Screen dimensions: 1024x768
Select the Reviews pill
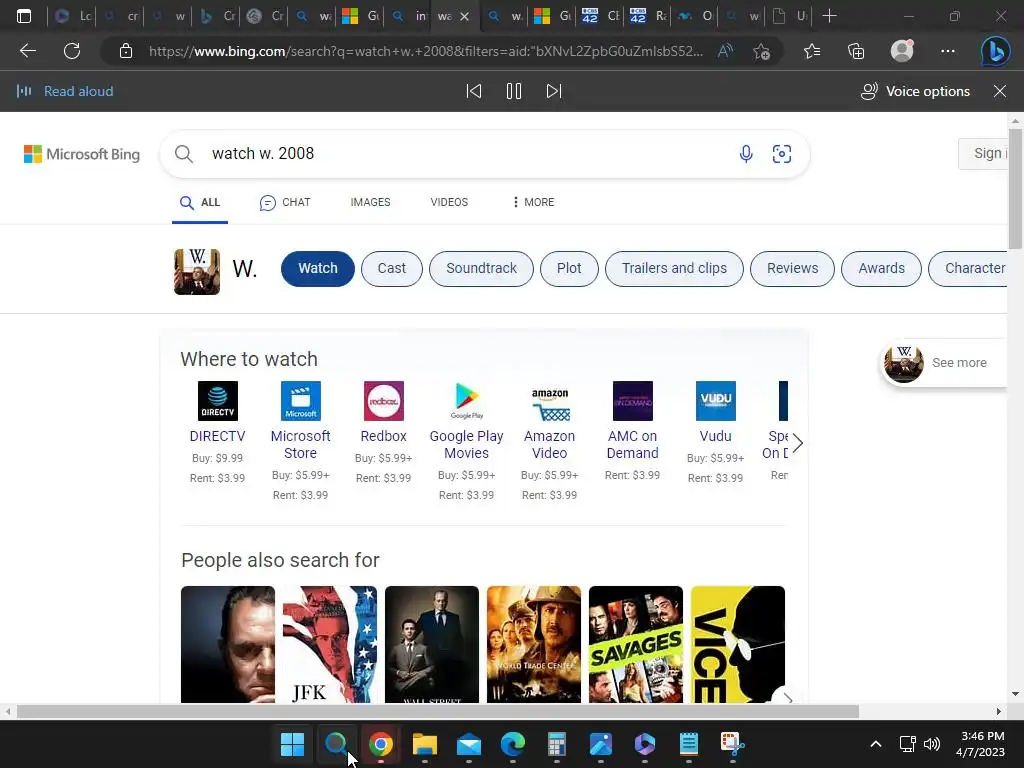point(792,268)
